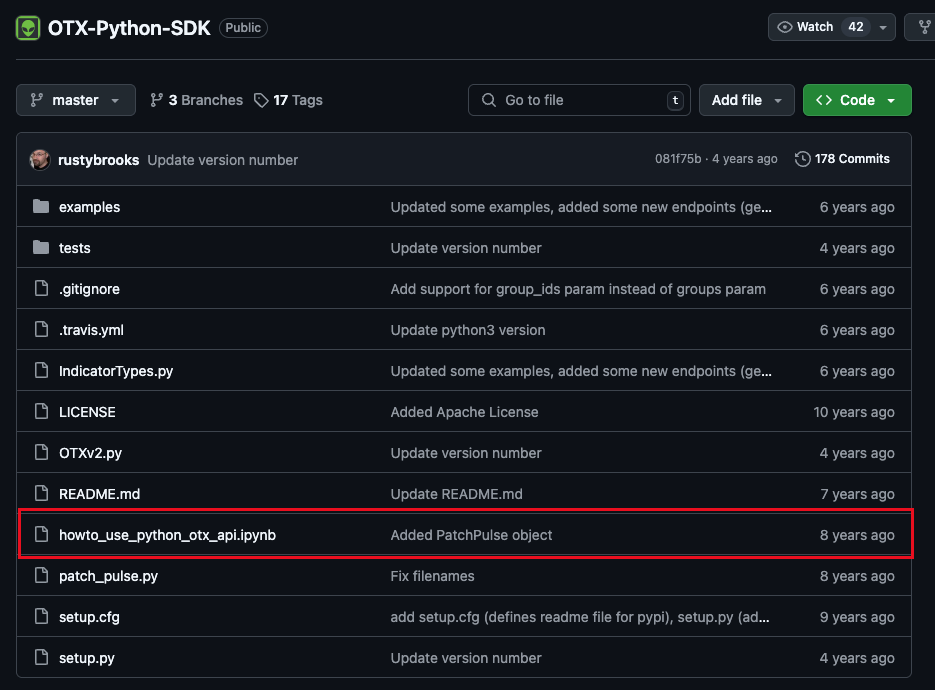The height and width of the screenshot is (690, 935).
Task: Click the file icon beside setup.cfg
Action: pos(41,616)
